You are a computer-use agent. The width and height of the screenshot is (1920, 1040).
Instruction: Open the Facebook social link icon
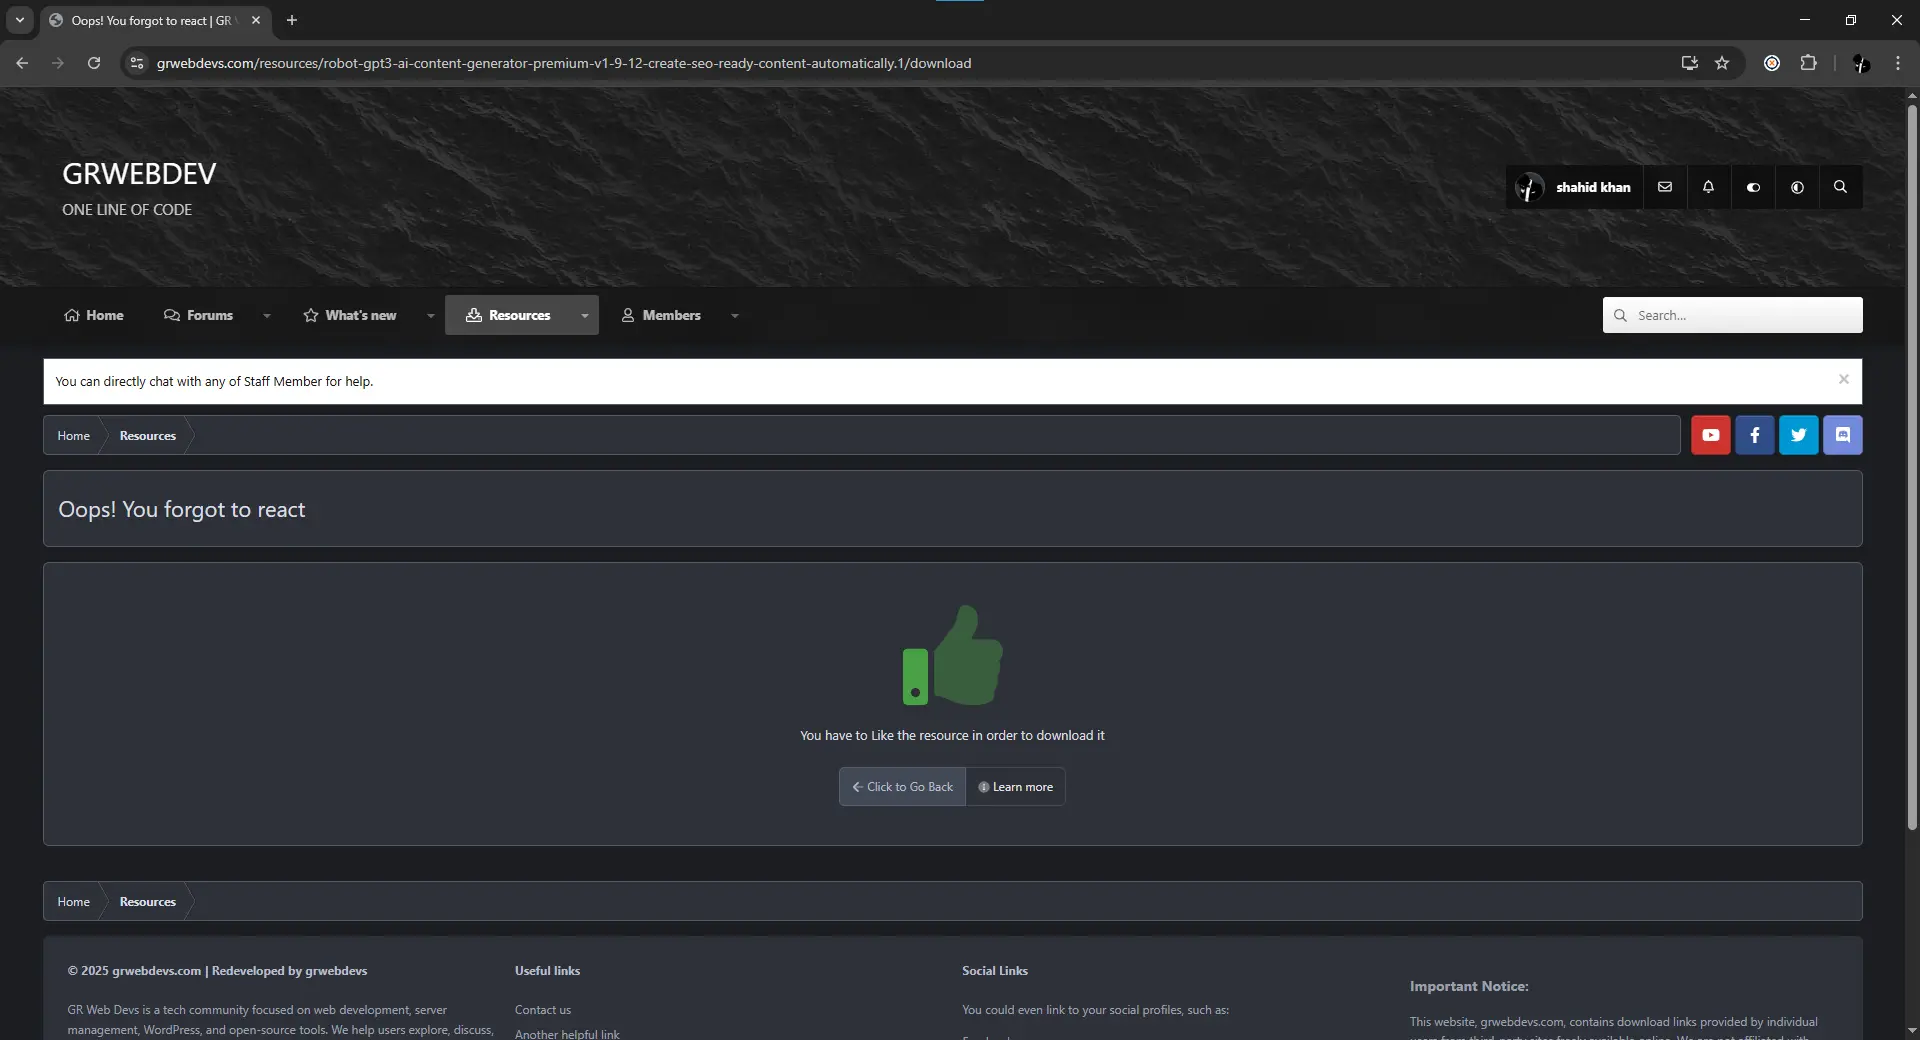click(x=1754, y=435)
